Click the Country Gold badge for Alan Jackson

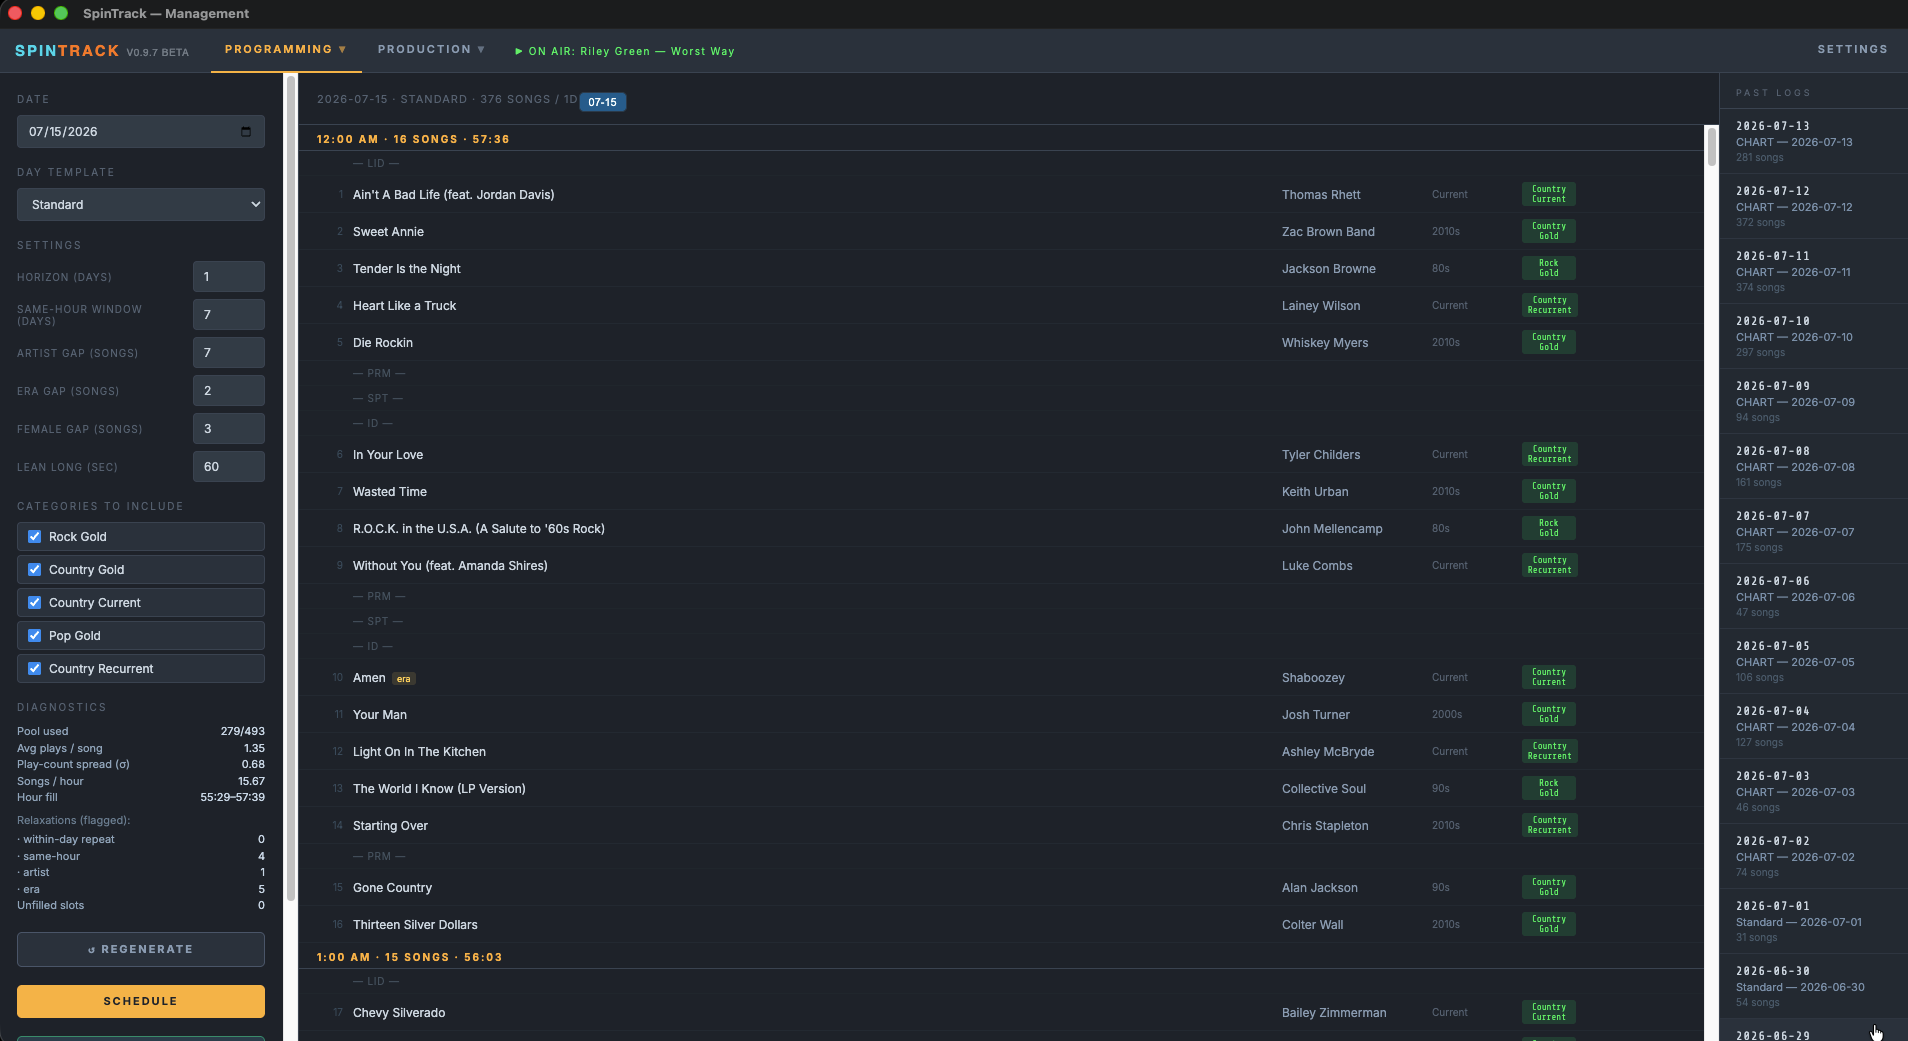pos(1548,887)
